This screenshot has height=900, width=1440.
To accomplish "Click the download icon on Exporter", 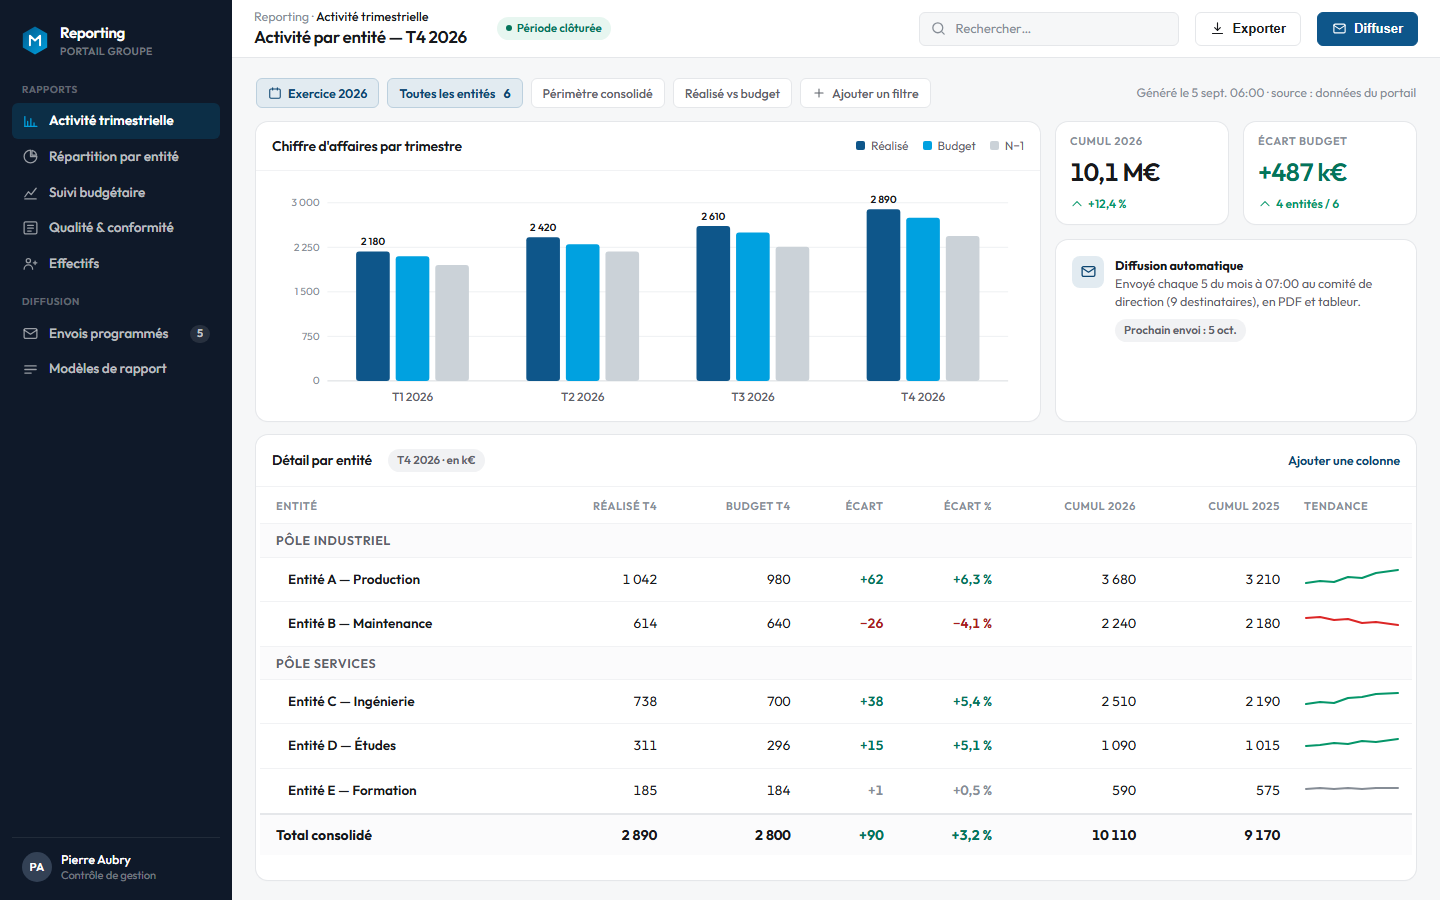I will point(1217,29).
